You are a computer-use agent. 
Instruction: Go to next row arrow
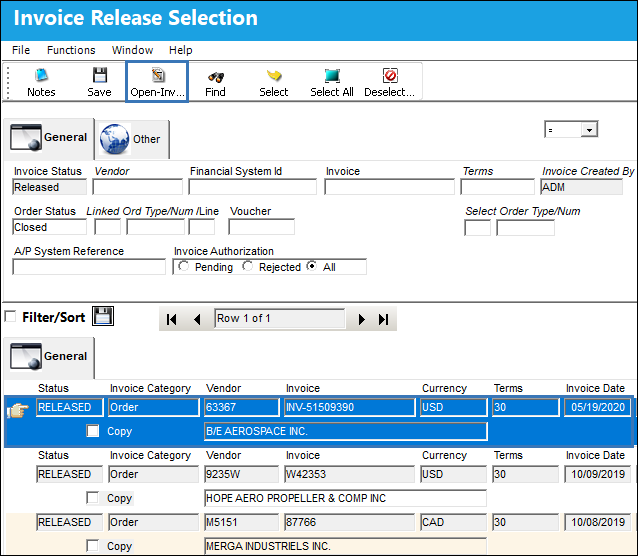[x=361, y=319]
